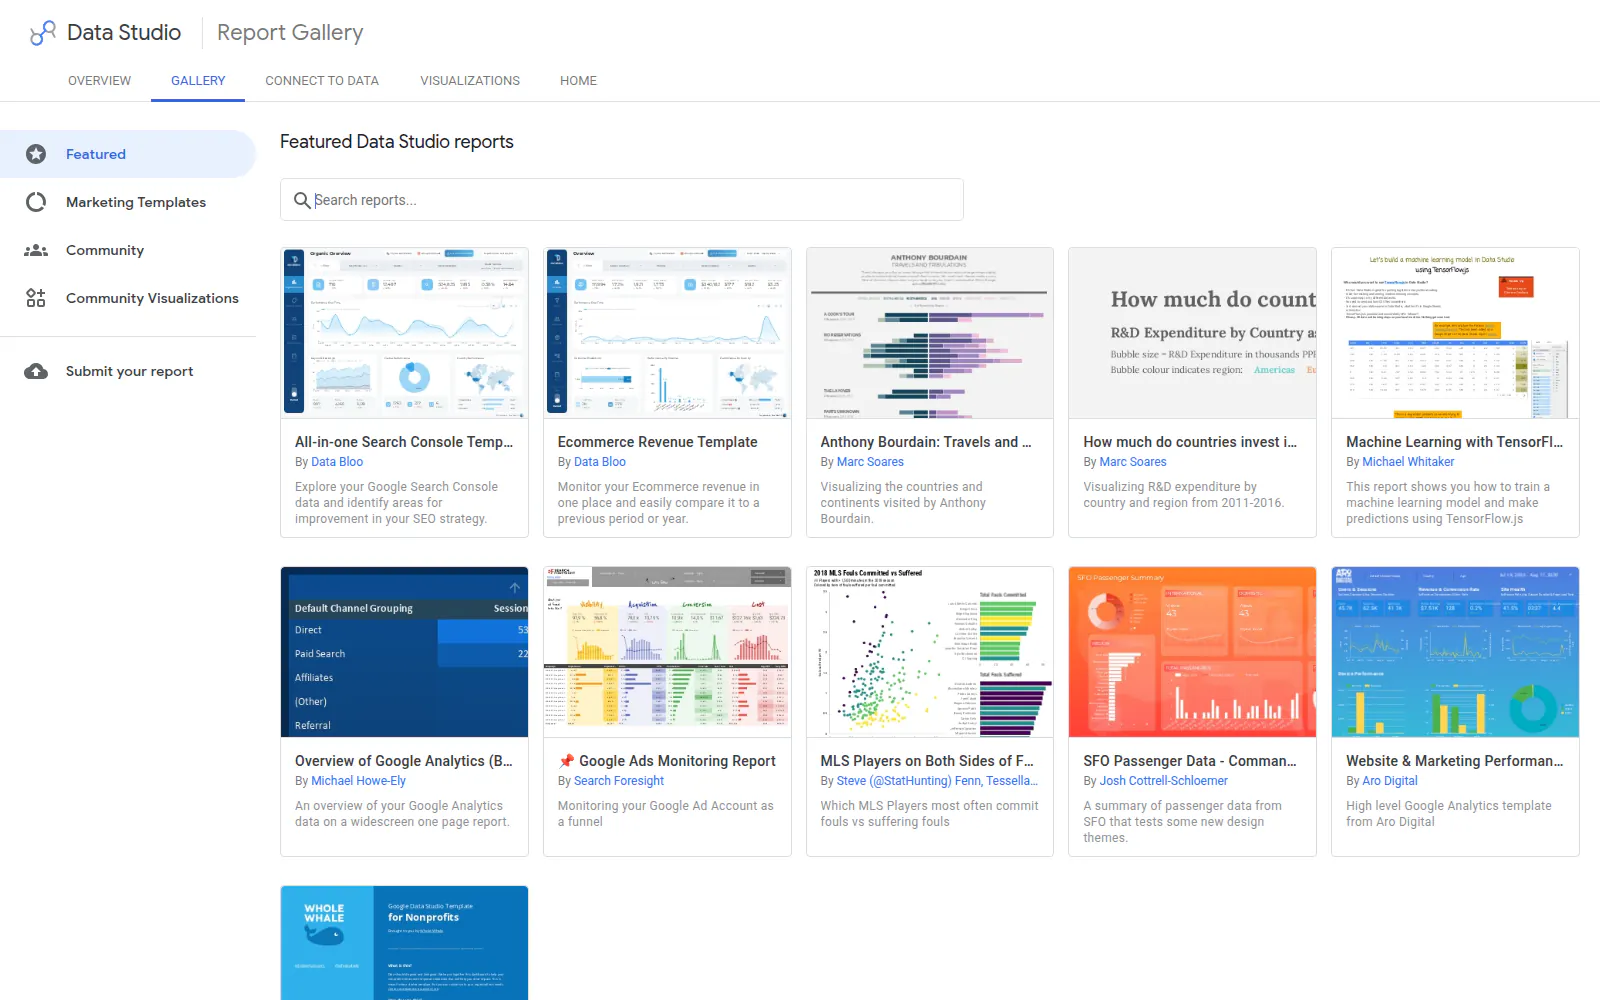The height and width of the screenshot is (1000, 1600).
Task: Click the Marketing Templates circular icon
Action: [36, 202]
